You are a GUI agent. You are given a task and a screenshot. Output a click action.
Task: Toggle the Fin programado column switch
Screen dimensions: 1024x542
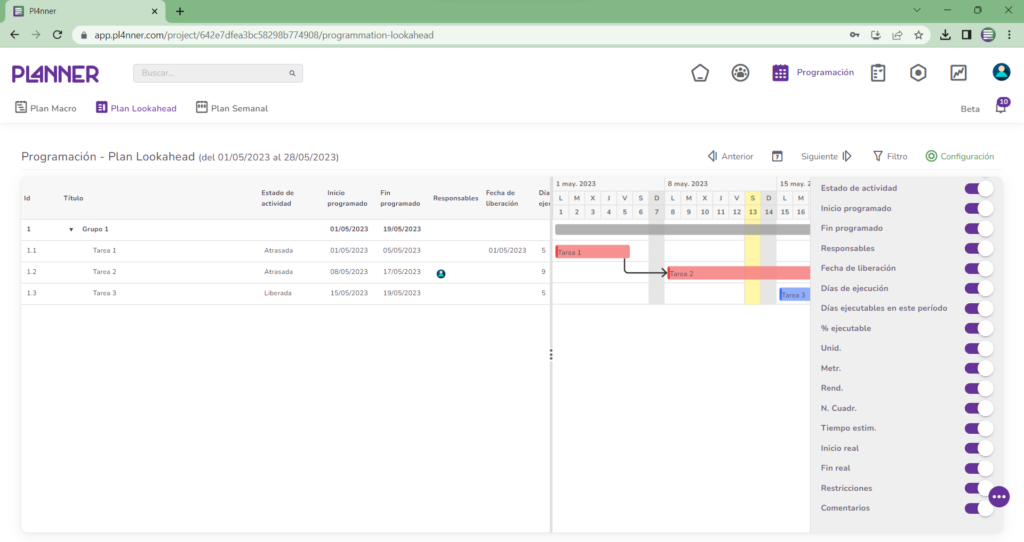click(978, 229)
